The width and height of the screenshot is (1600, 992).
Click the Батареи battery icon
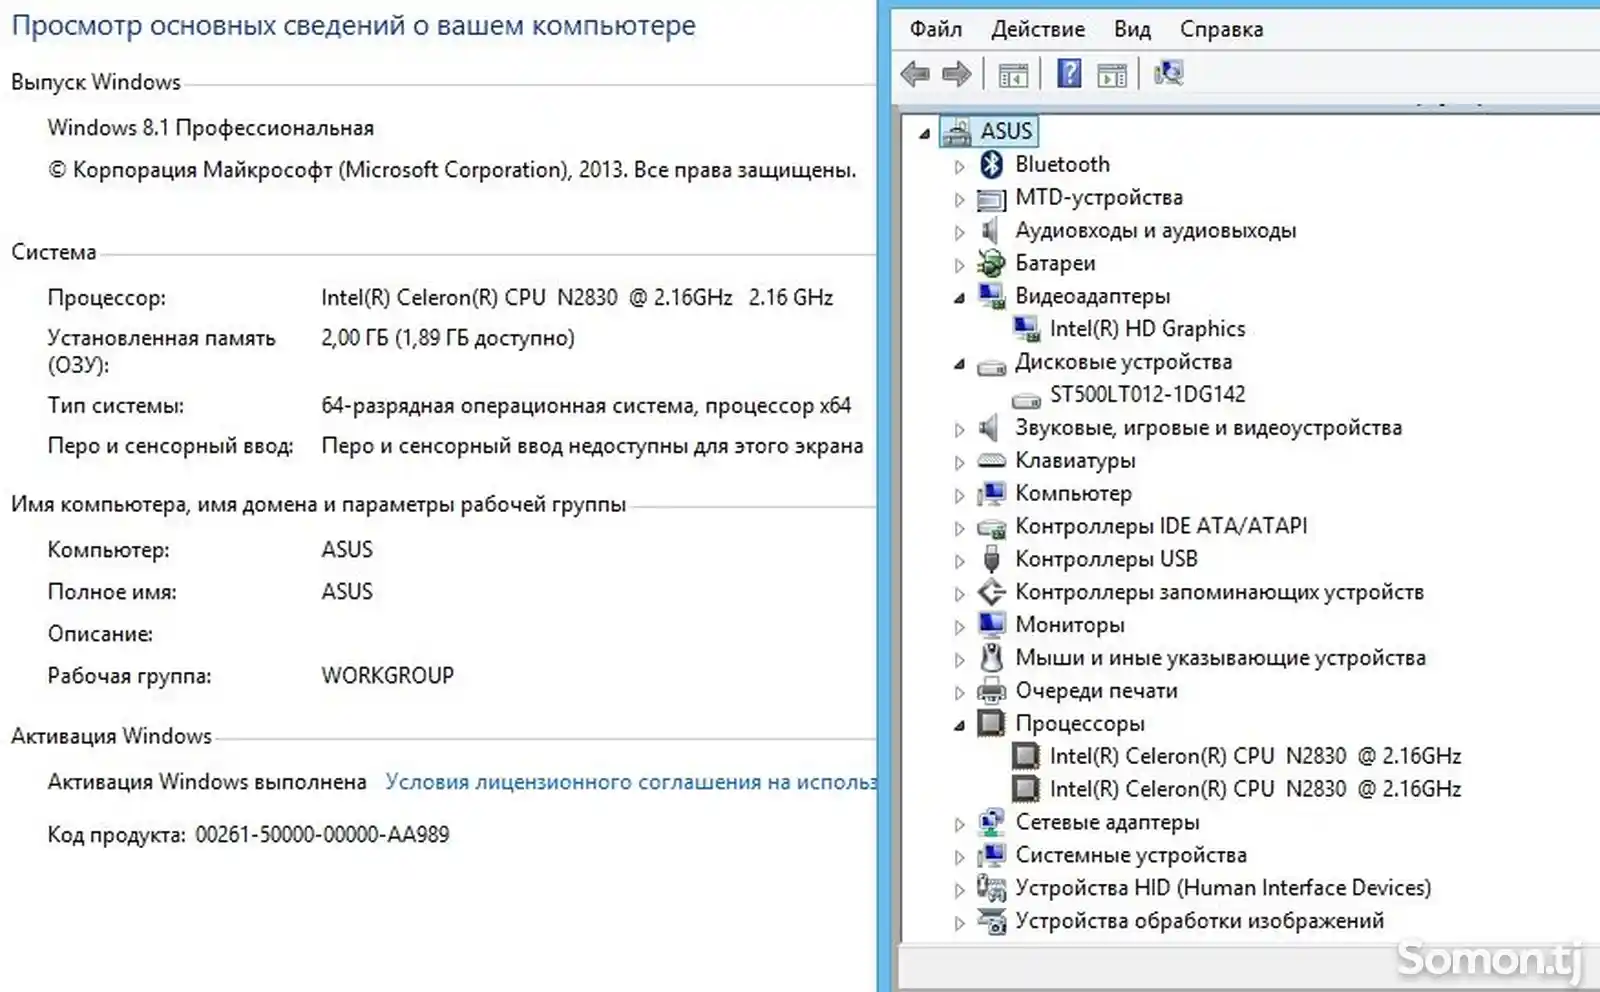point(991,263)
